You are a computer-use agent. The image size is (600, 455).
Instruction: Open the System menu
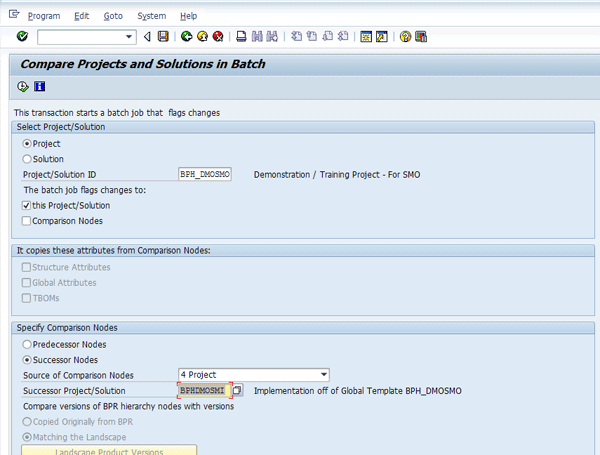(x=151, y=16)
